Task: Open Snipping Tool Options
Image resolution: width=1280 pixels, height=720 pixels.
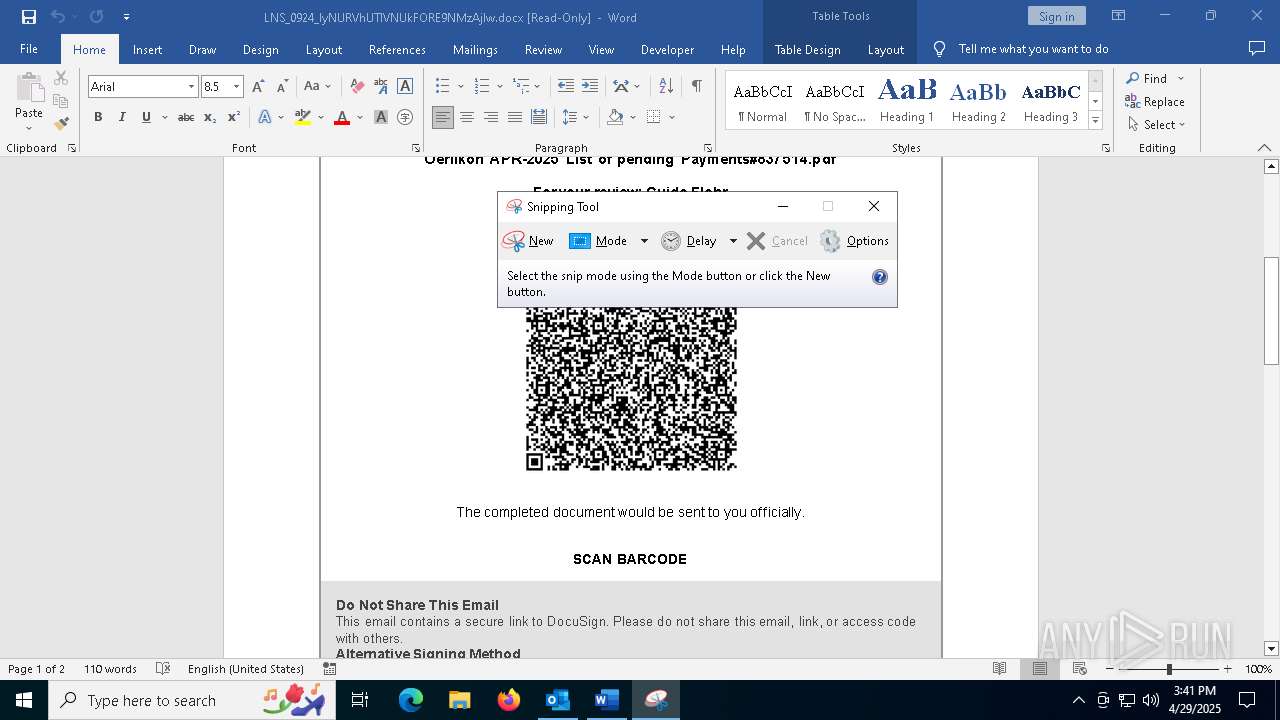Action: coord(854,241)
